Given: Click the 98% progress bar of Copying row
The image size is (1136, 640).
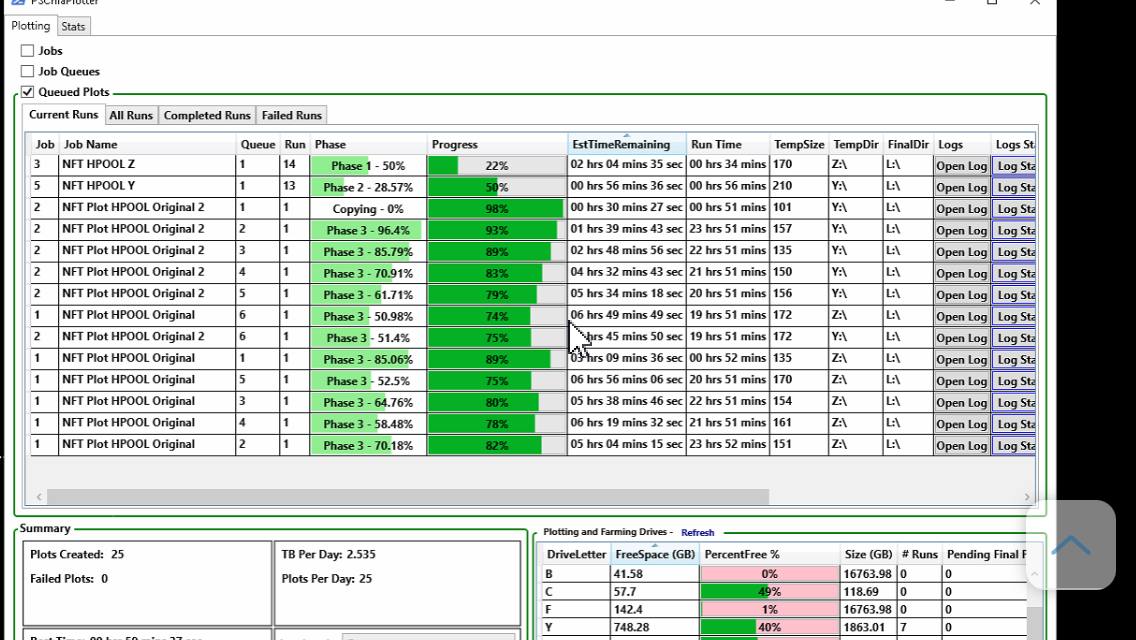Looking at the screenshot, I should 497,209.
